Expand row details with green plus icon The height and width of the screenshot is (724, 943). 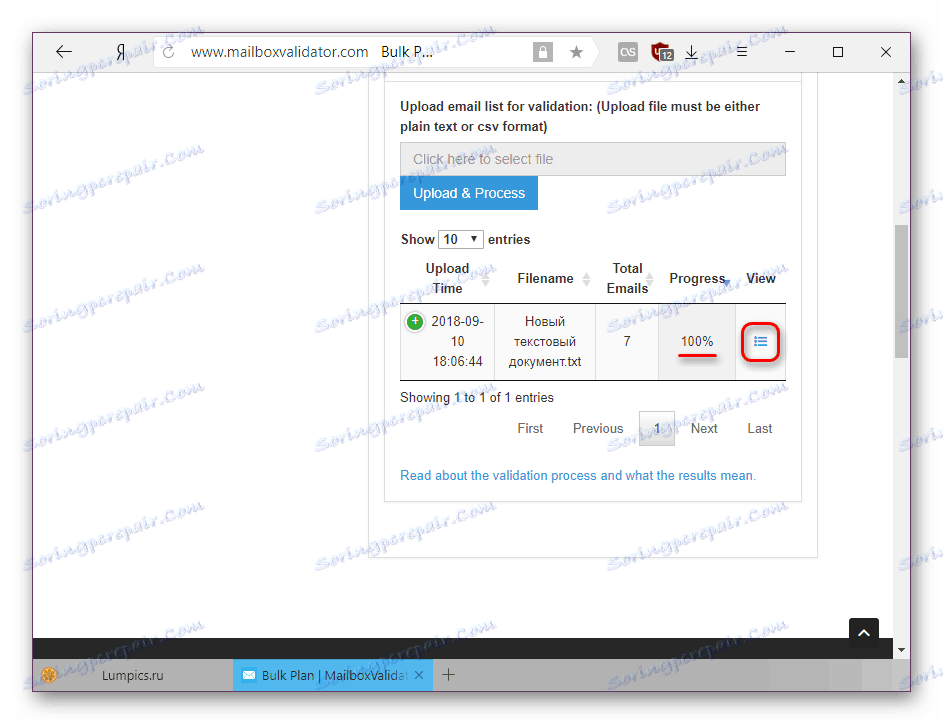[415, 322]
